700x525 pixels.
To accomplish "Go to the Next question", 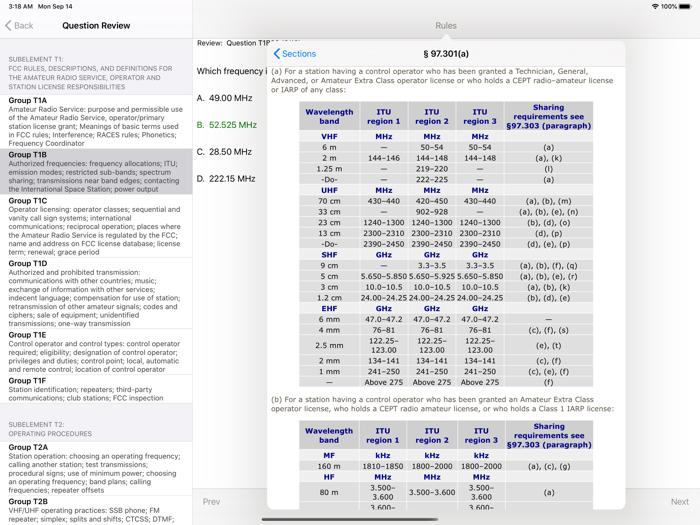I will 679,502.
